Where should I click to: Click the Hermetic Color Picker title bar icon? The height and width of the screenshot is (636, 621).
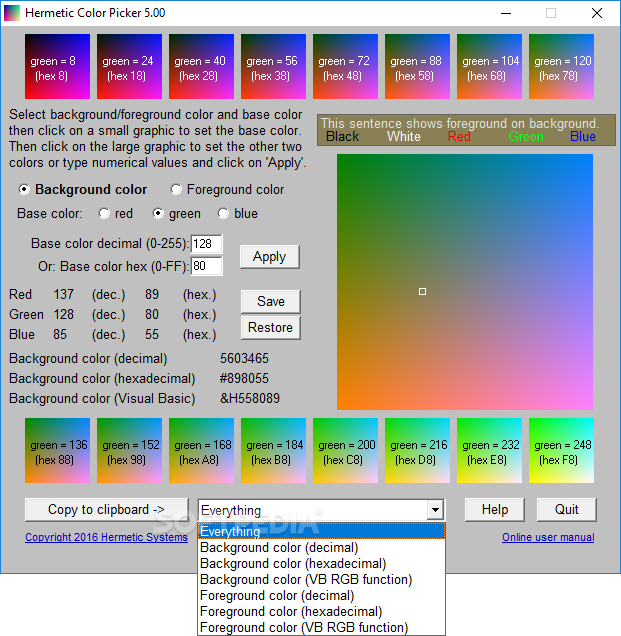[x=12, y=13]
